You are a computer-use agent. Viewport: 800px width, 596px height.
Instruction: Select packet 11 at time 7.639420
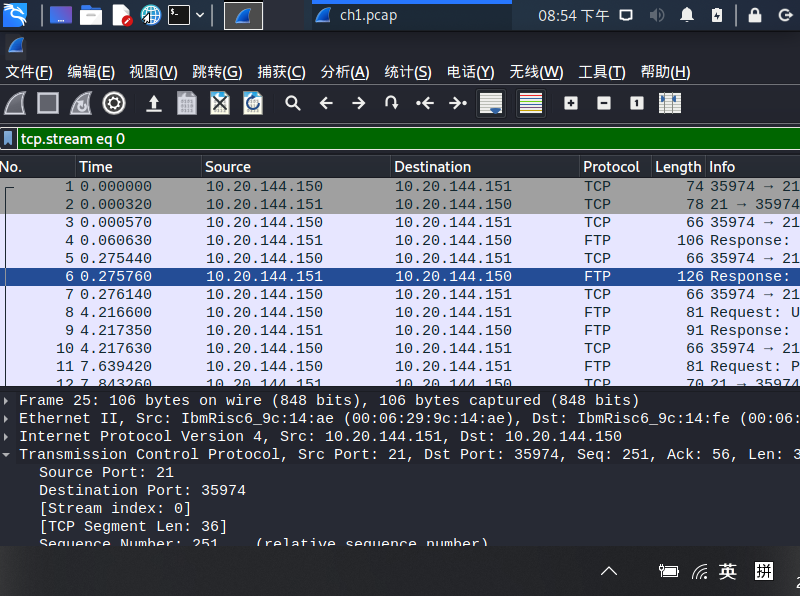[x=400, y=366]
